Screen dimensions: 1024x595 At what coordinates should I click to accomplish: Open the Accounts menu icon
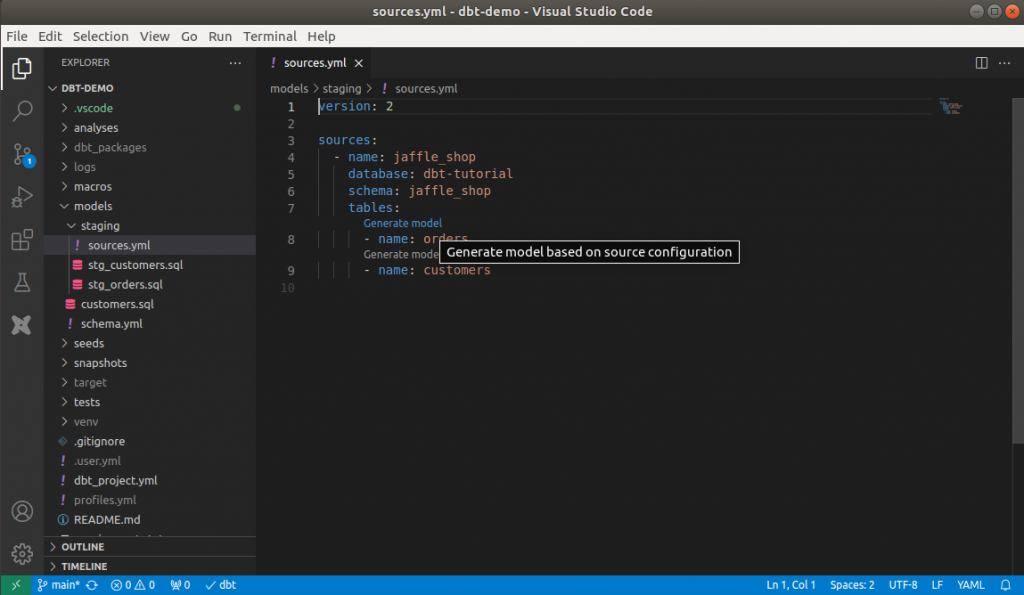[x=22, y=511]
